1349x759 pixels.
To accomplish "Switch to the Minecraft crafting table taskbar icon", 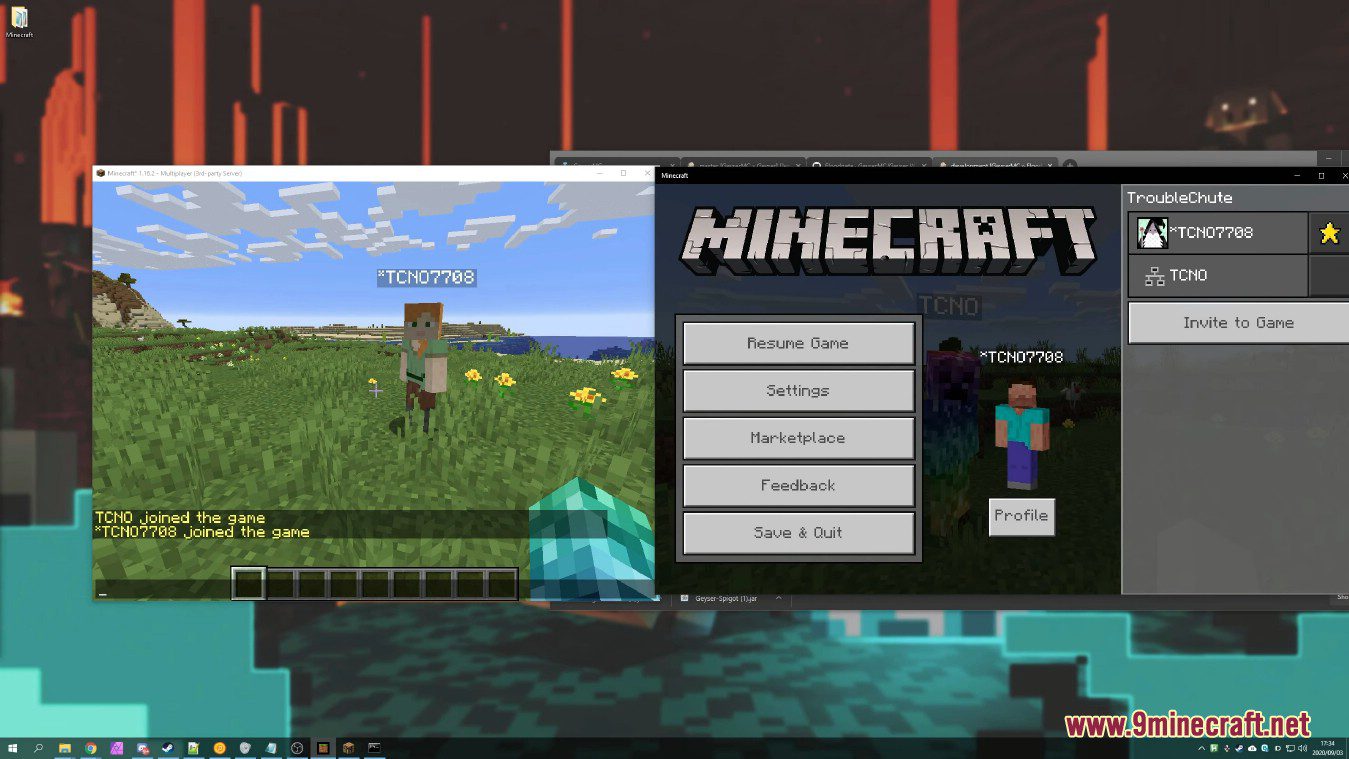I will point(349,748).
